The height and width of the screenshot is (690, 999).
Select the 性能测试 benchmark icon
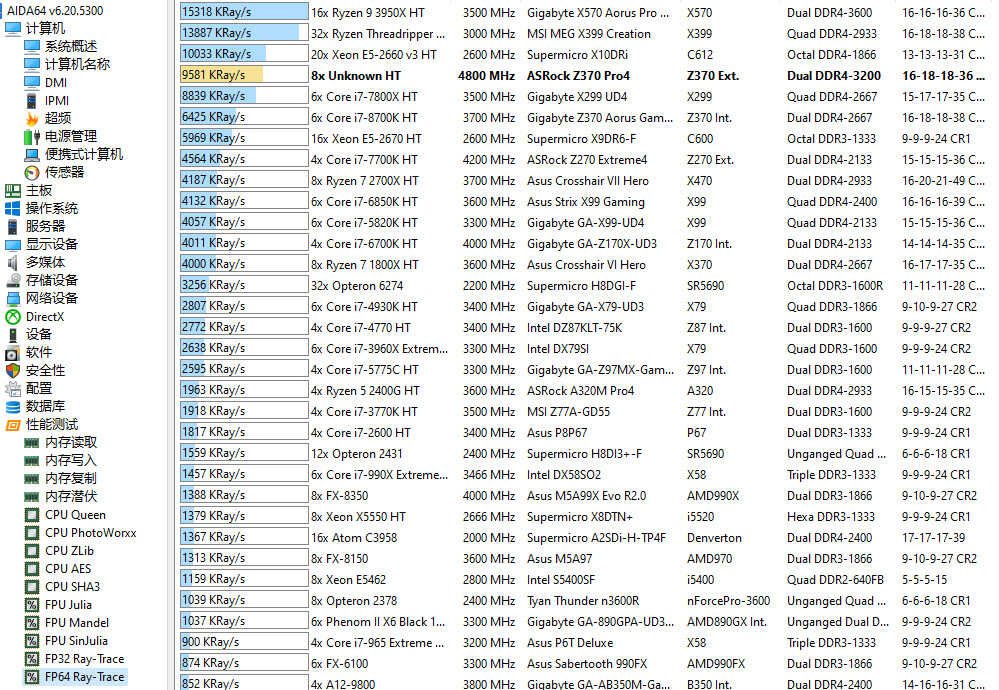click(13, 425)
